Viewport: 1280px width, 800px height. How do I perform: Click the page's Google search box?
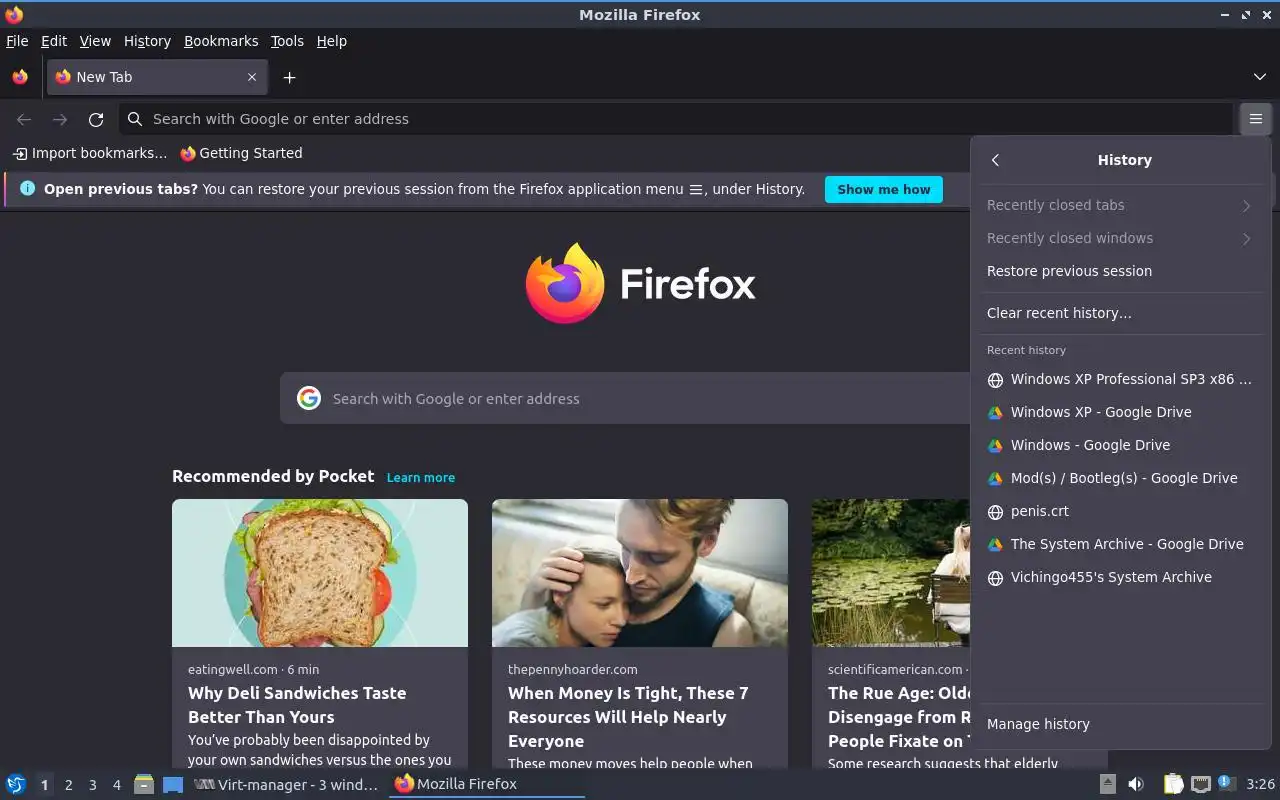[625, 398]
